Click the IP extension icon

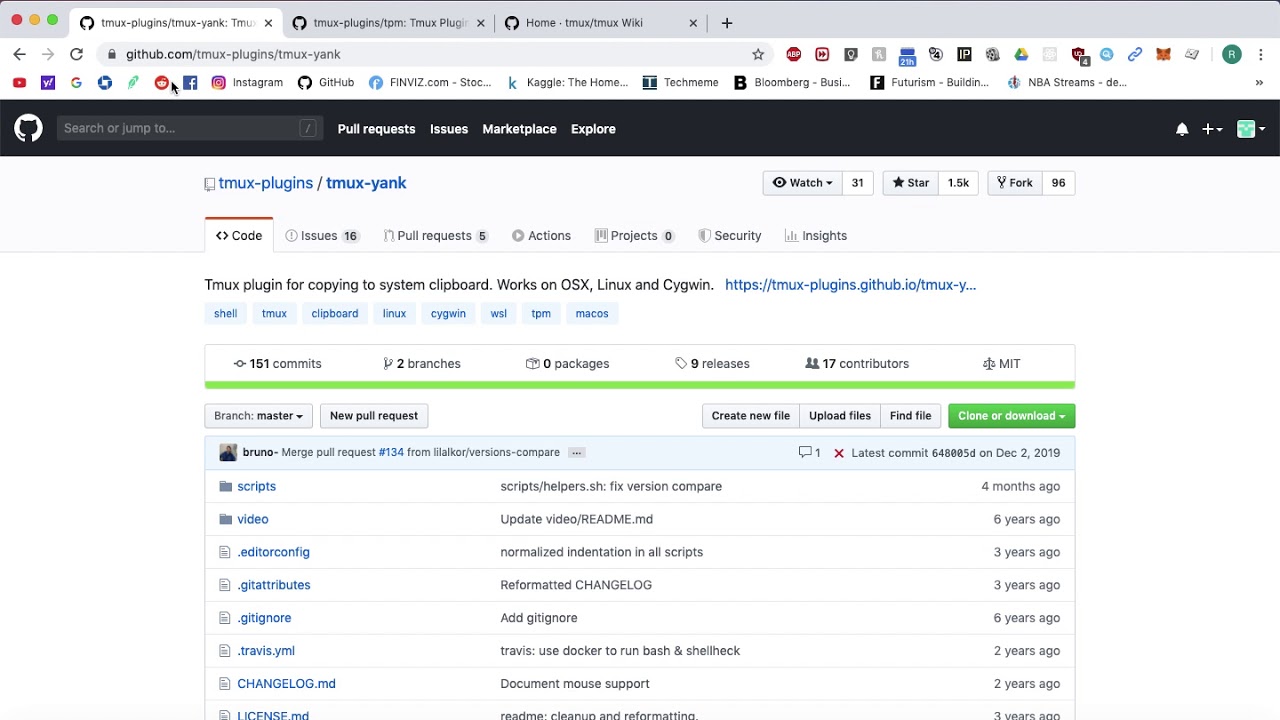click(964, 54)
